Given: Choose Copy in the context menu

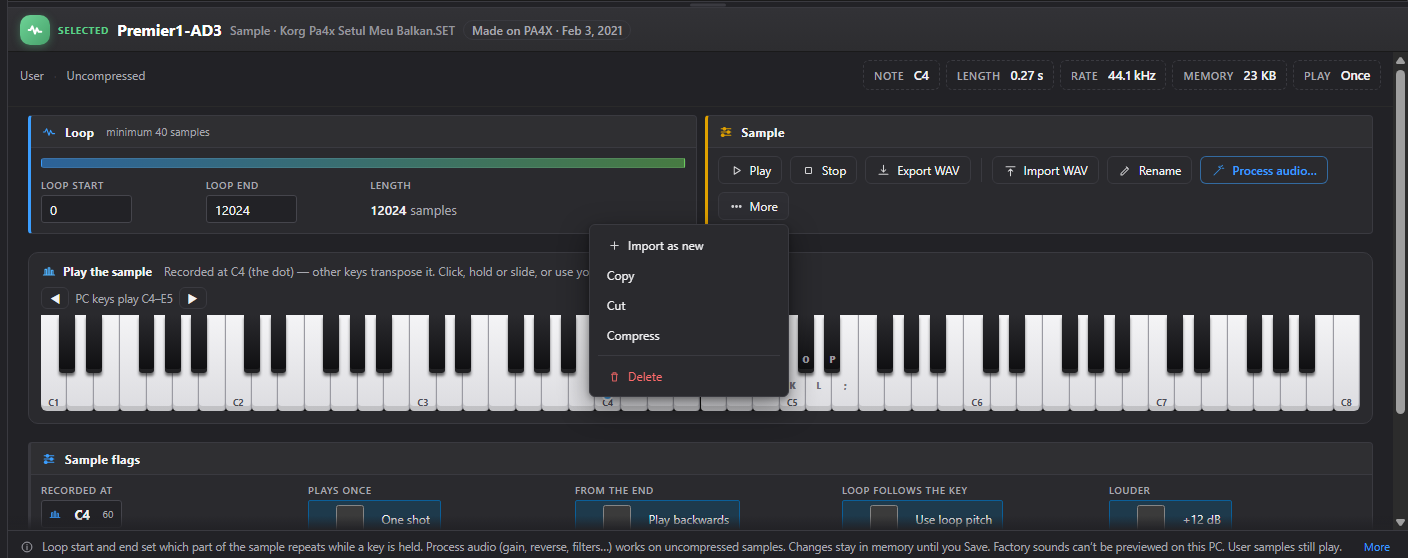Looking at the screenshot, I should [689, 276].
